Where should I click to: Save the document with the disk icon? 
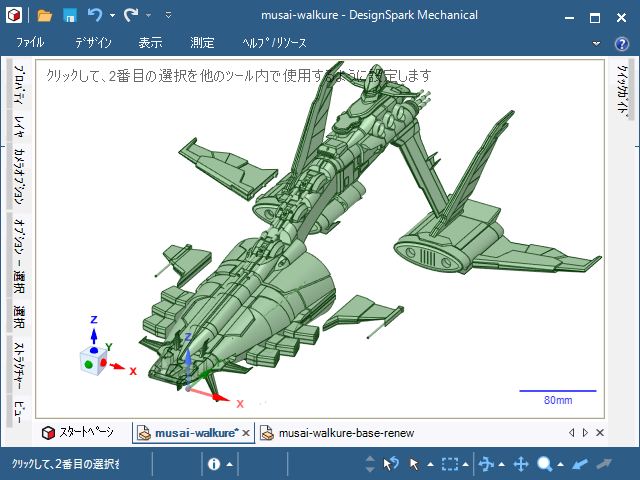70,16
